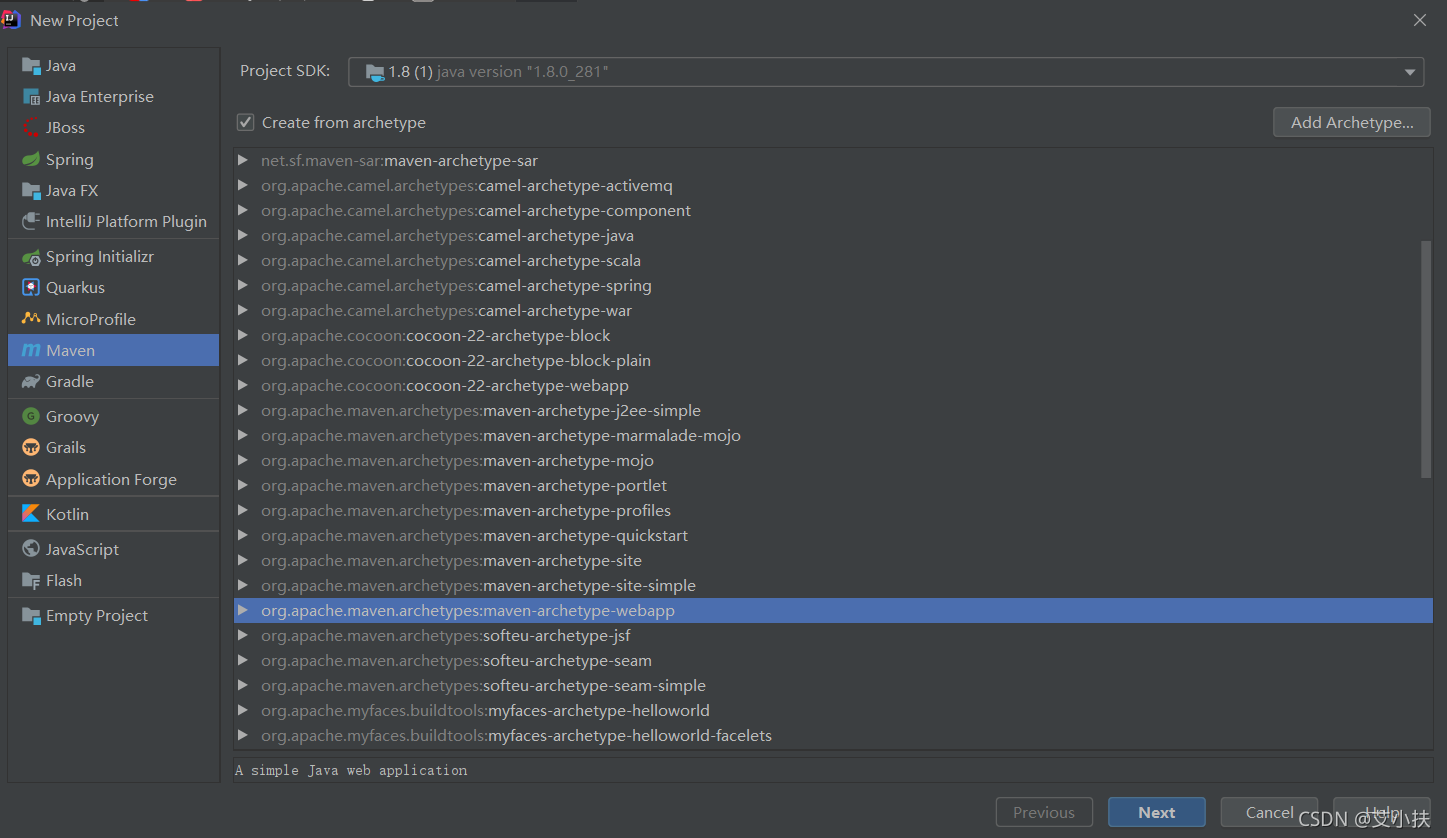This screenshot has width=1447, height=838.
Task: Select maven-archetype-profiles archetype
Action: (833, 510)
